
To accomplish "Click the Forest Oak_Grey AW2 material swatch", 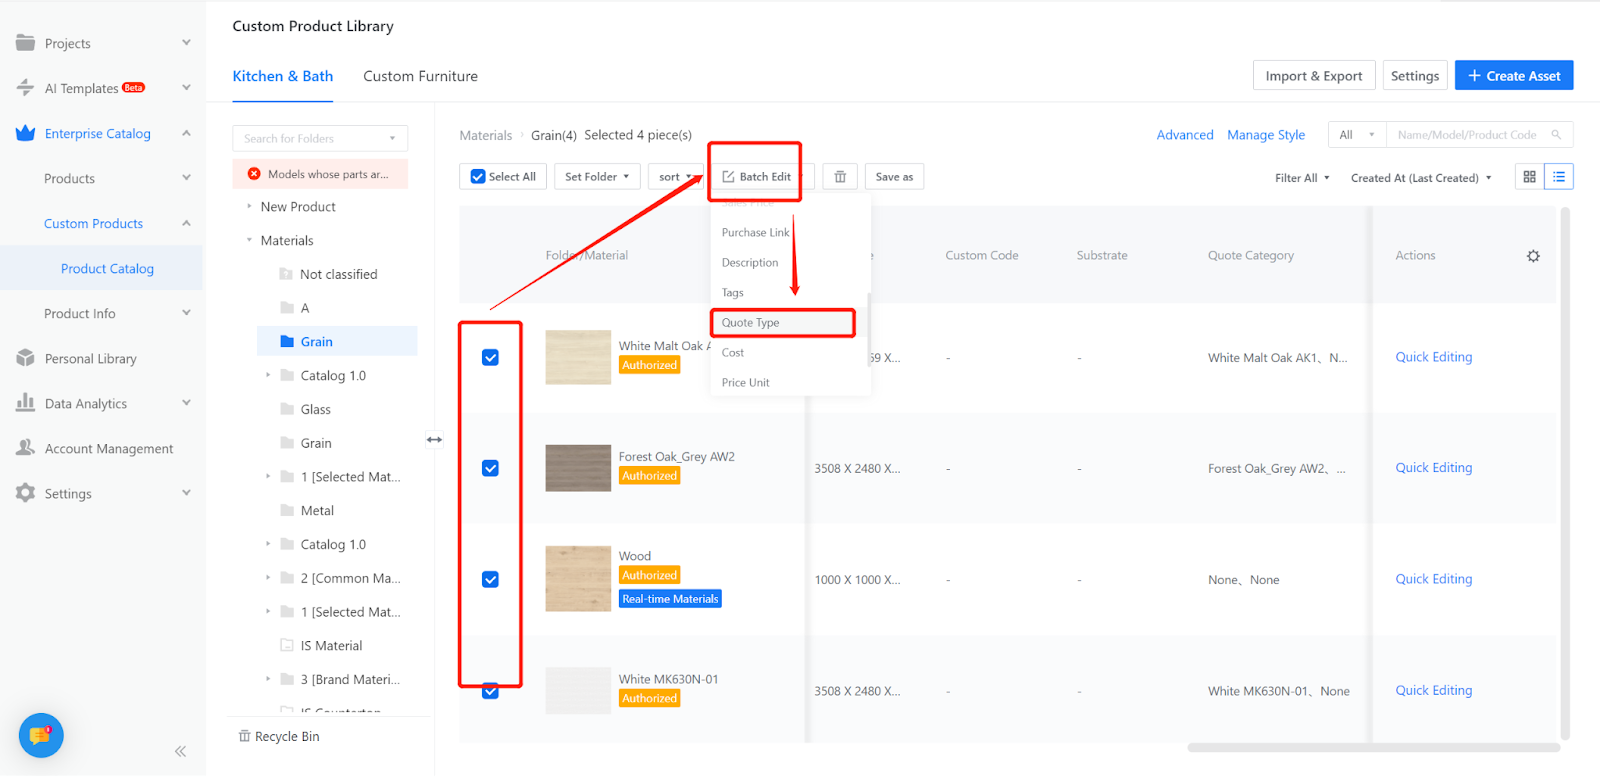I will click(x=578, y=468).
